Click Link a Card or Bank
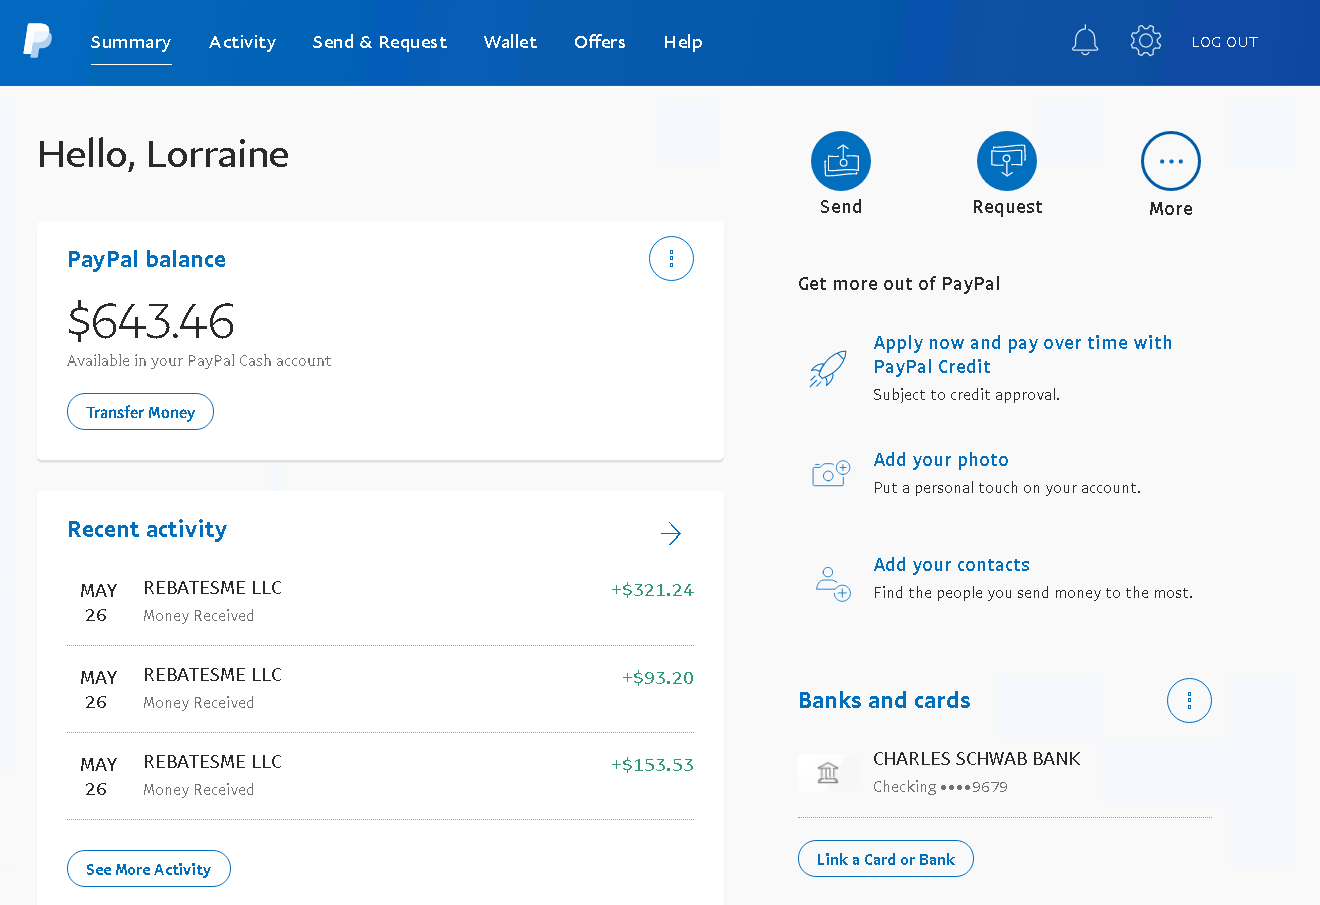 [x=886, y=859]
